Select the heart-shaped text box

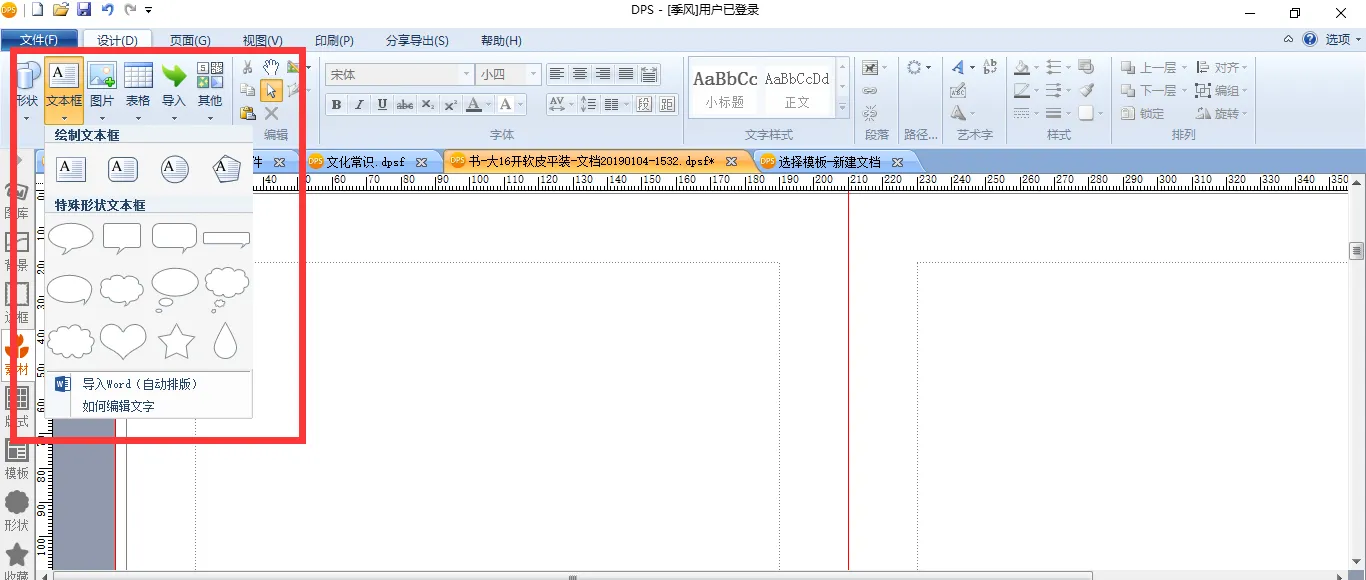coord(123,341)
